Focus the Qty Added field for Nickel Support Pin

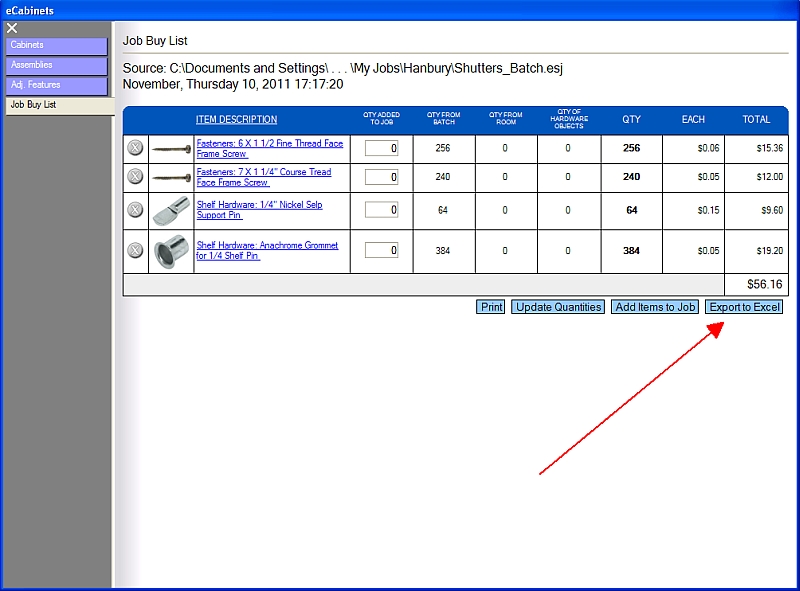[x=381, y=210]
